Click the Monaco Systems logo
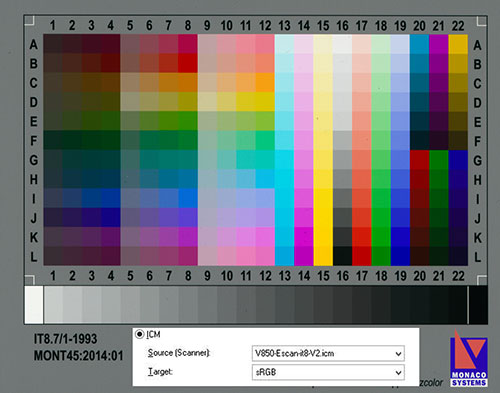 (x=469, y=359)
